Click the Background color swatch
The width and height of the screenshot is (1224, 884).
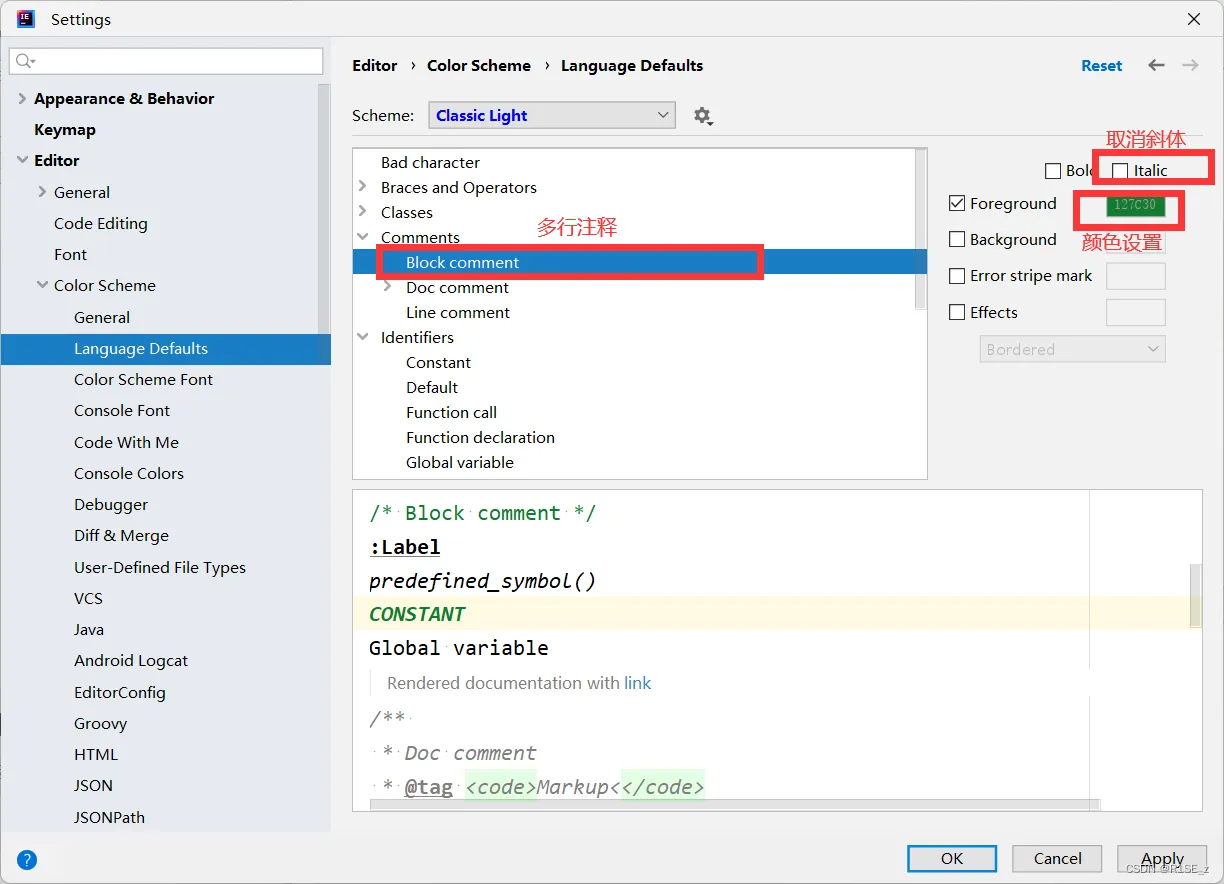[x=1135, y=240]
